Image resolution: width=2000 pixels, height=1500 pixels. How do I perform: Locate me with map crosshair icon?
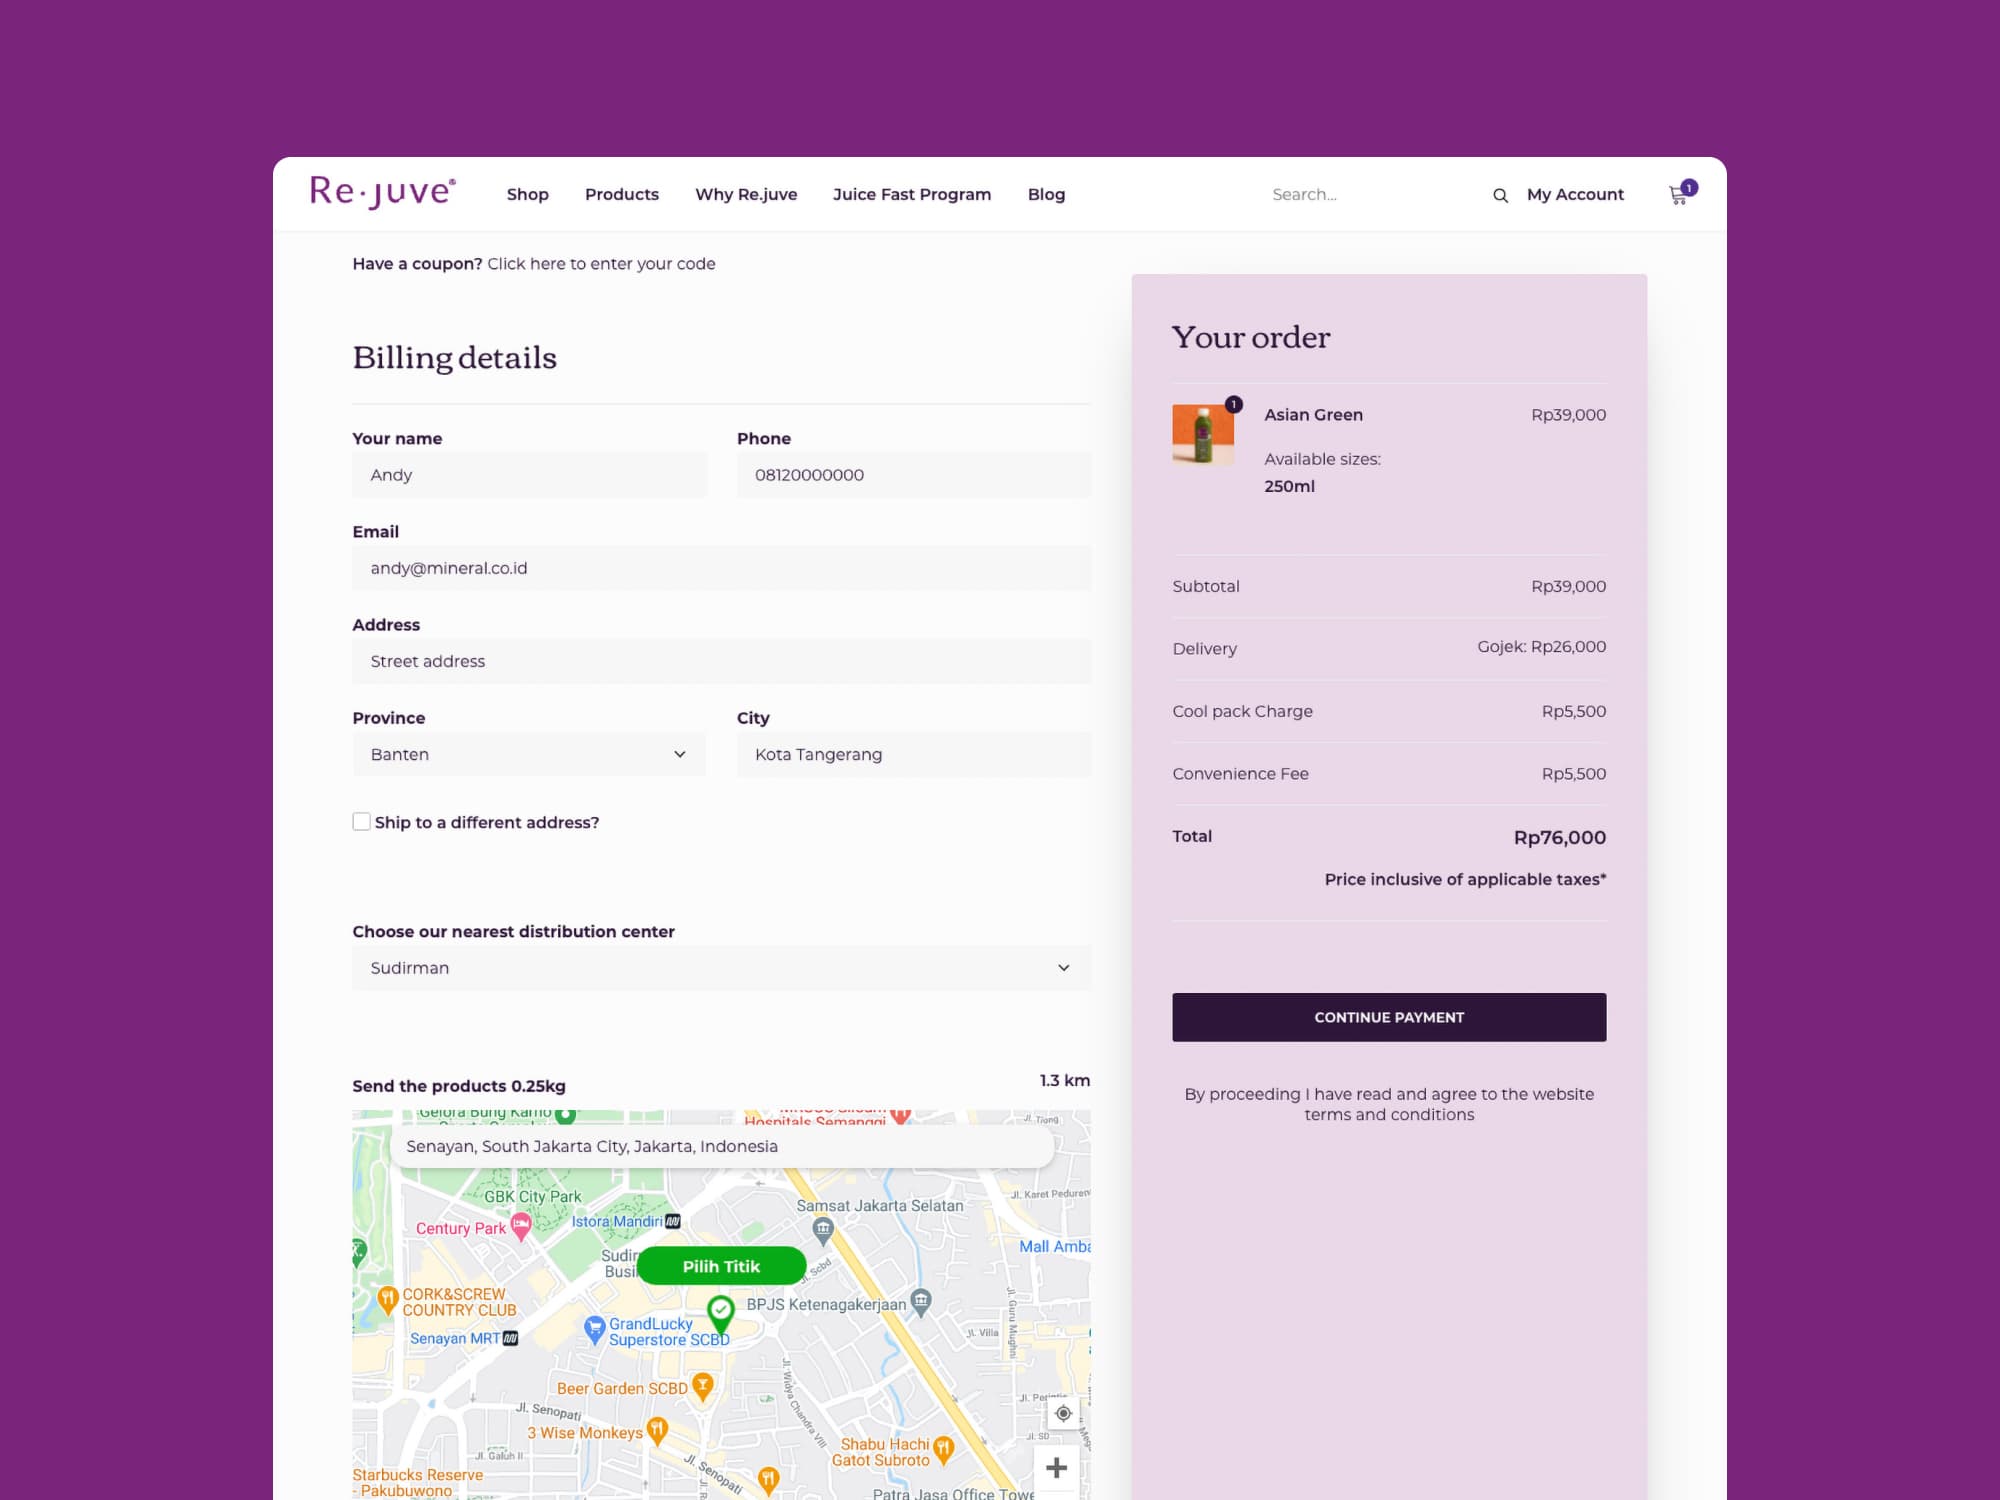tap(1063, 1413)
